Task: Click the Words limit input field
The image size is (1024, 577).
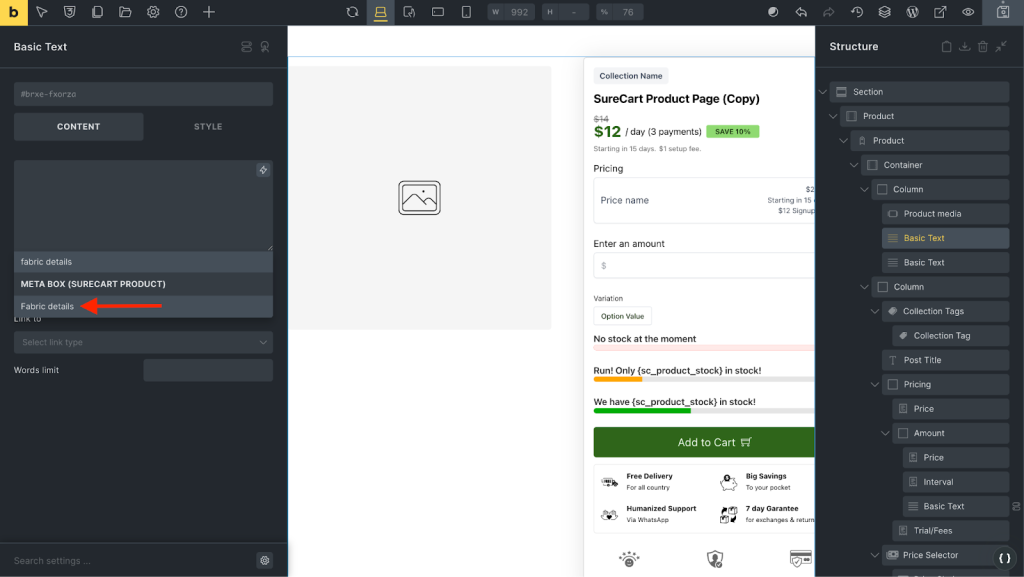Action: 207,370
